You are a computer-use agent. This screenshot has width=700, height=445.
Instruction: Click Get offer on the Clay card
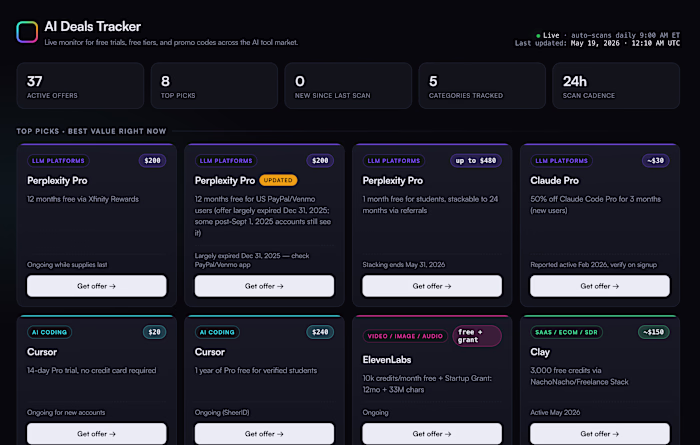tap(600, 433)
